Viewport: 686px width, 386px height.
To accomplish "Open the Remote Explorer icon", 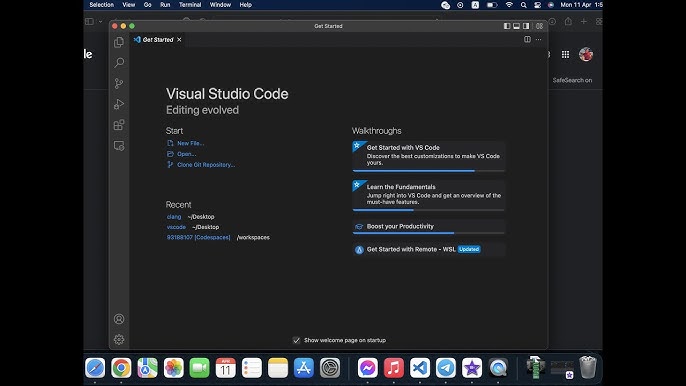I will tap(119, 146).
